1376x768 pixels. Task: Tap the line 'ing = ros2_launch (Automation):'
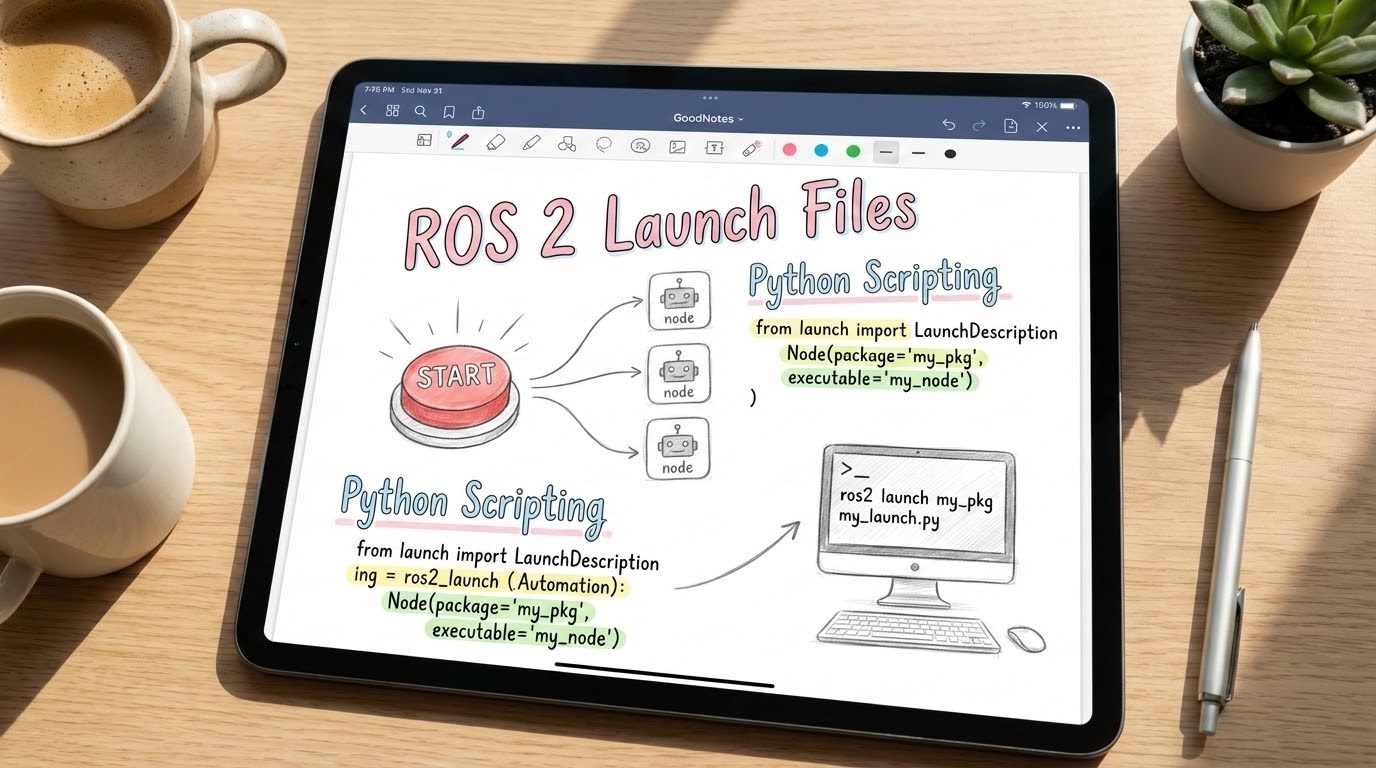tap(488, 583)
